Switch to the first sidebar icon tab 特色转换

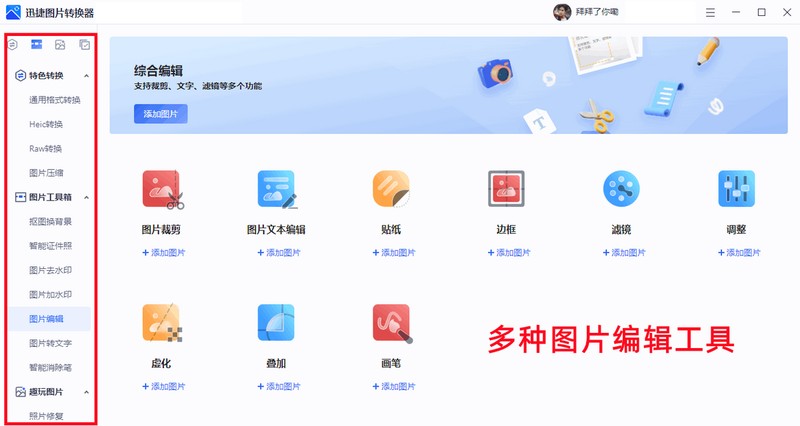tap(13, 45)
